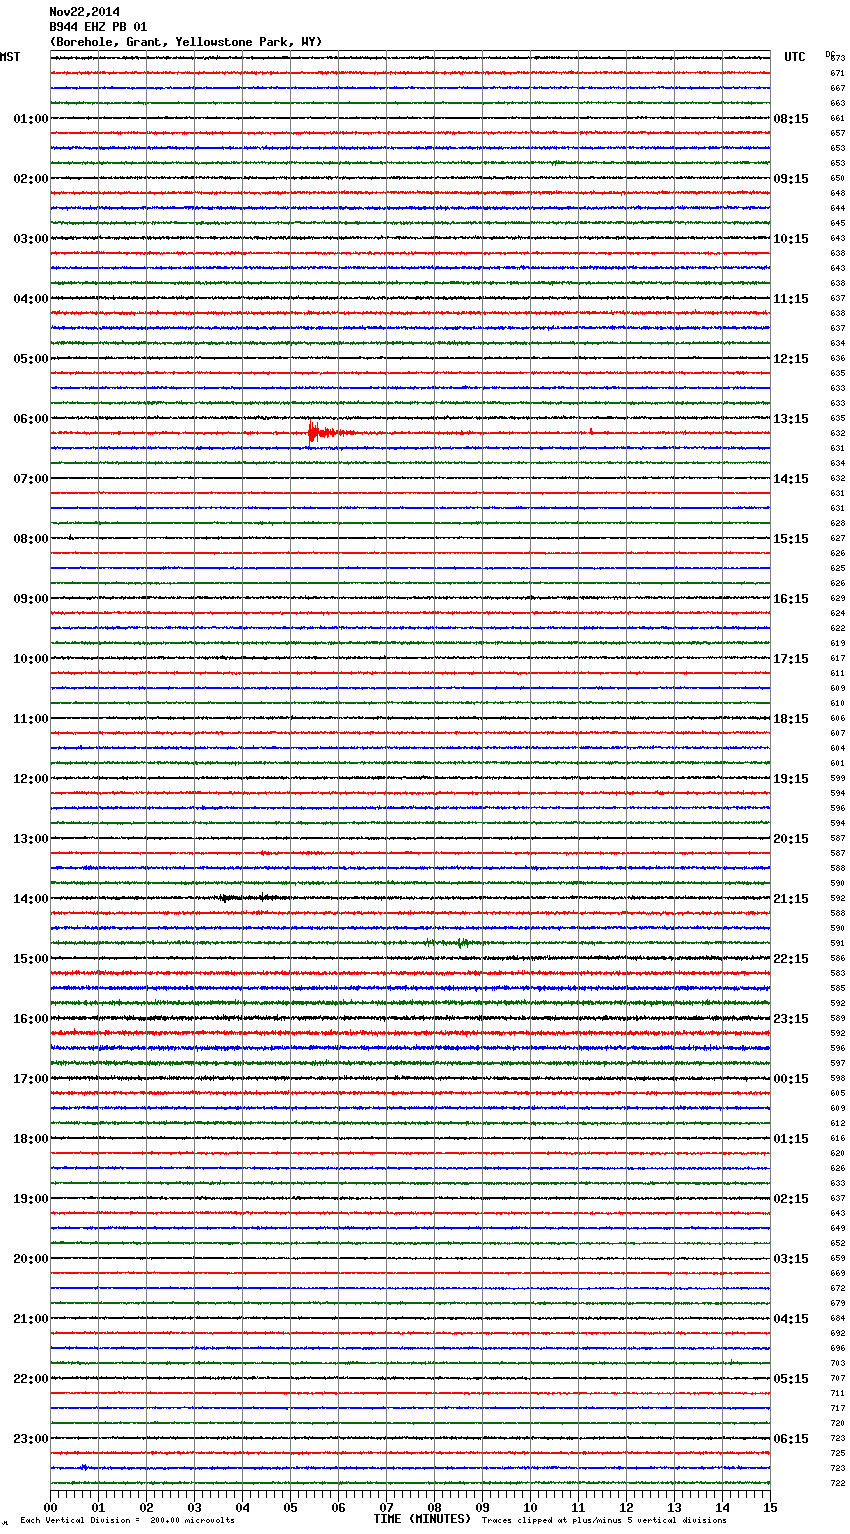Click the minute axis tick label "05"

(290, 1507)
